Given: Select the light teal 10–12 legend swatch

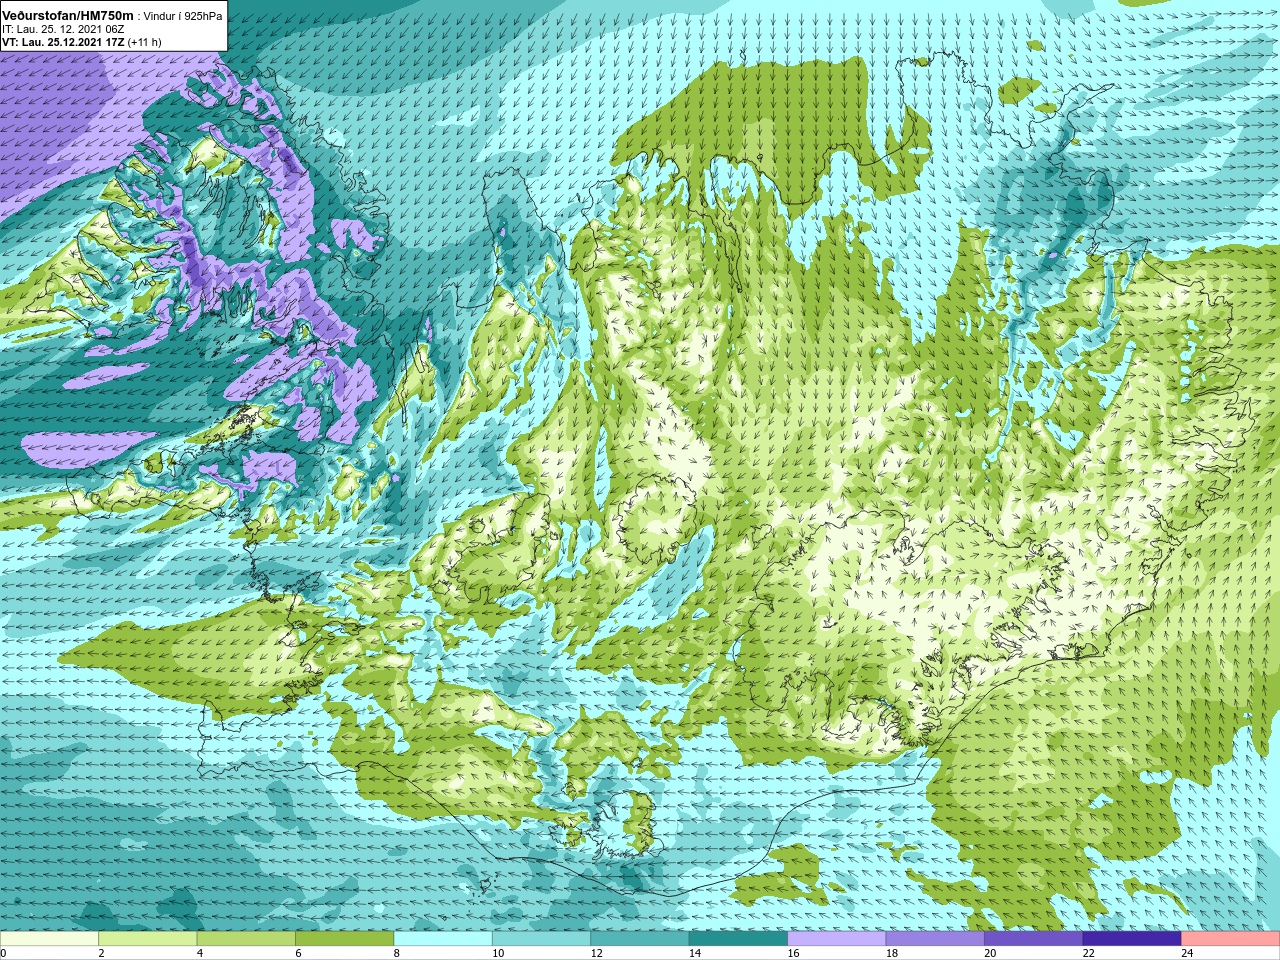Looking at the screenshot, I should 541,939.
